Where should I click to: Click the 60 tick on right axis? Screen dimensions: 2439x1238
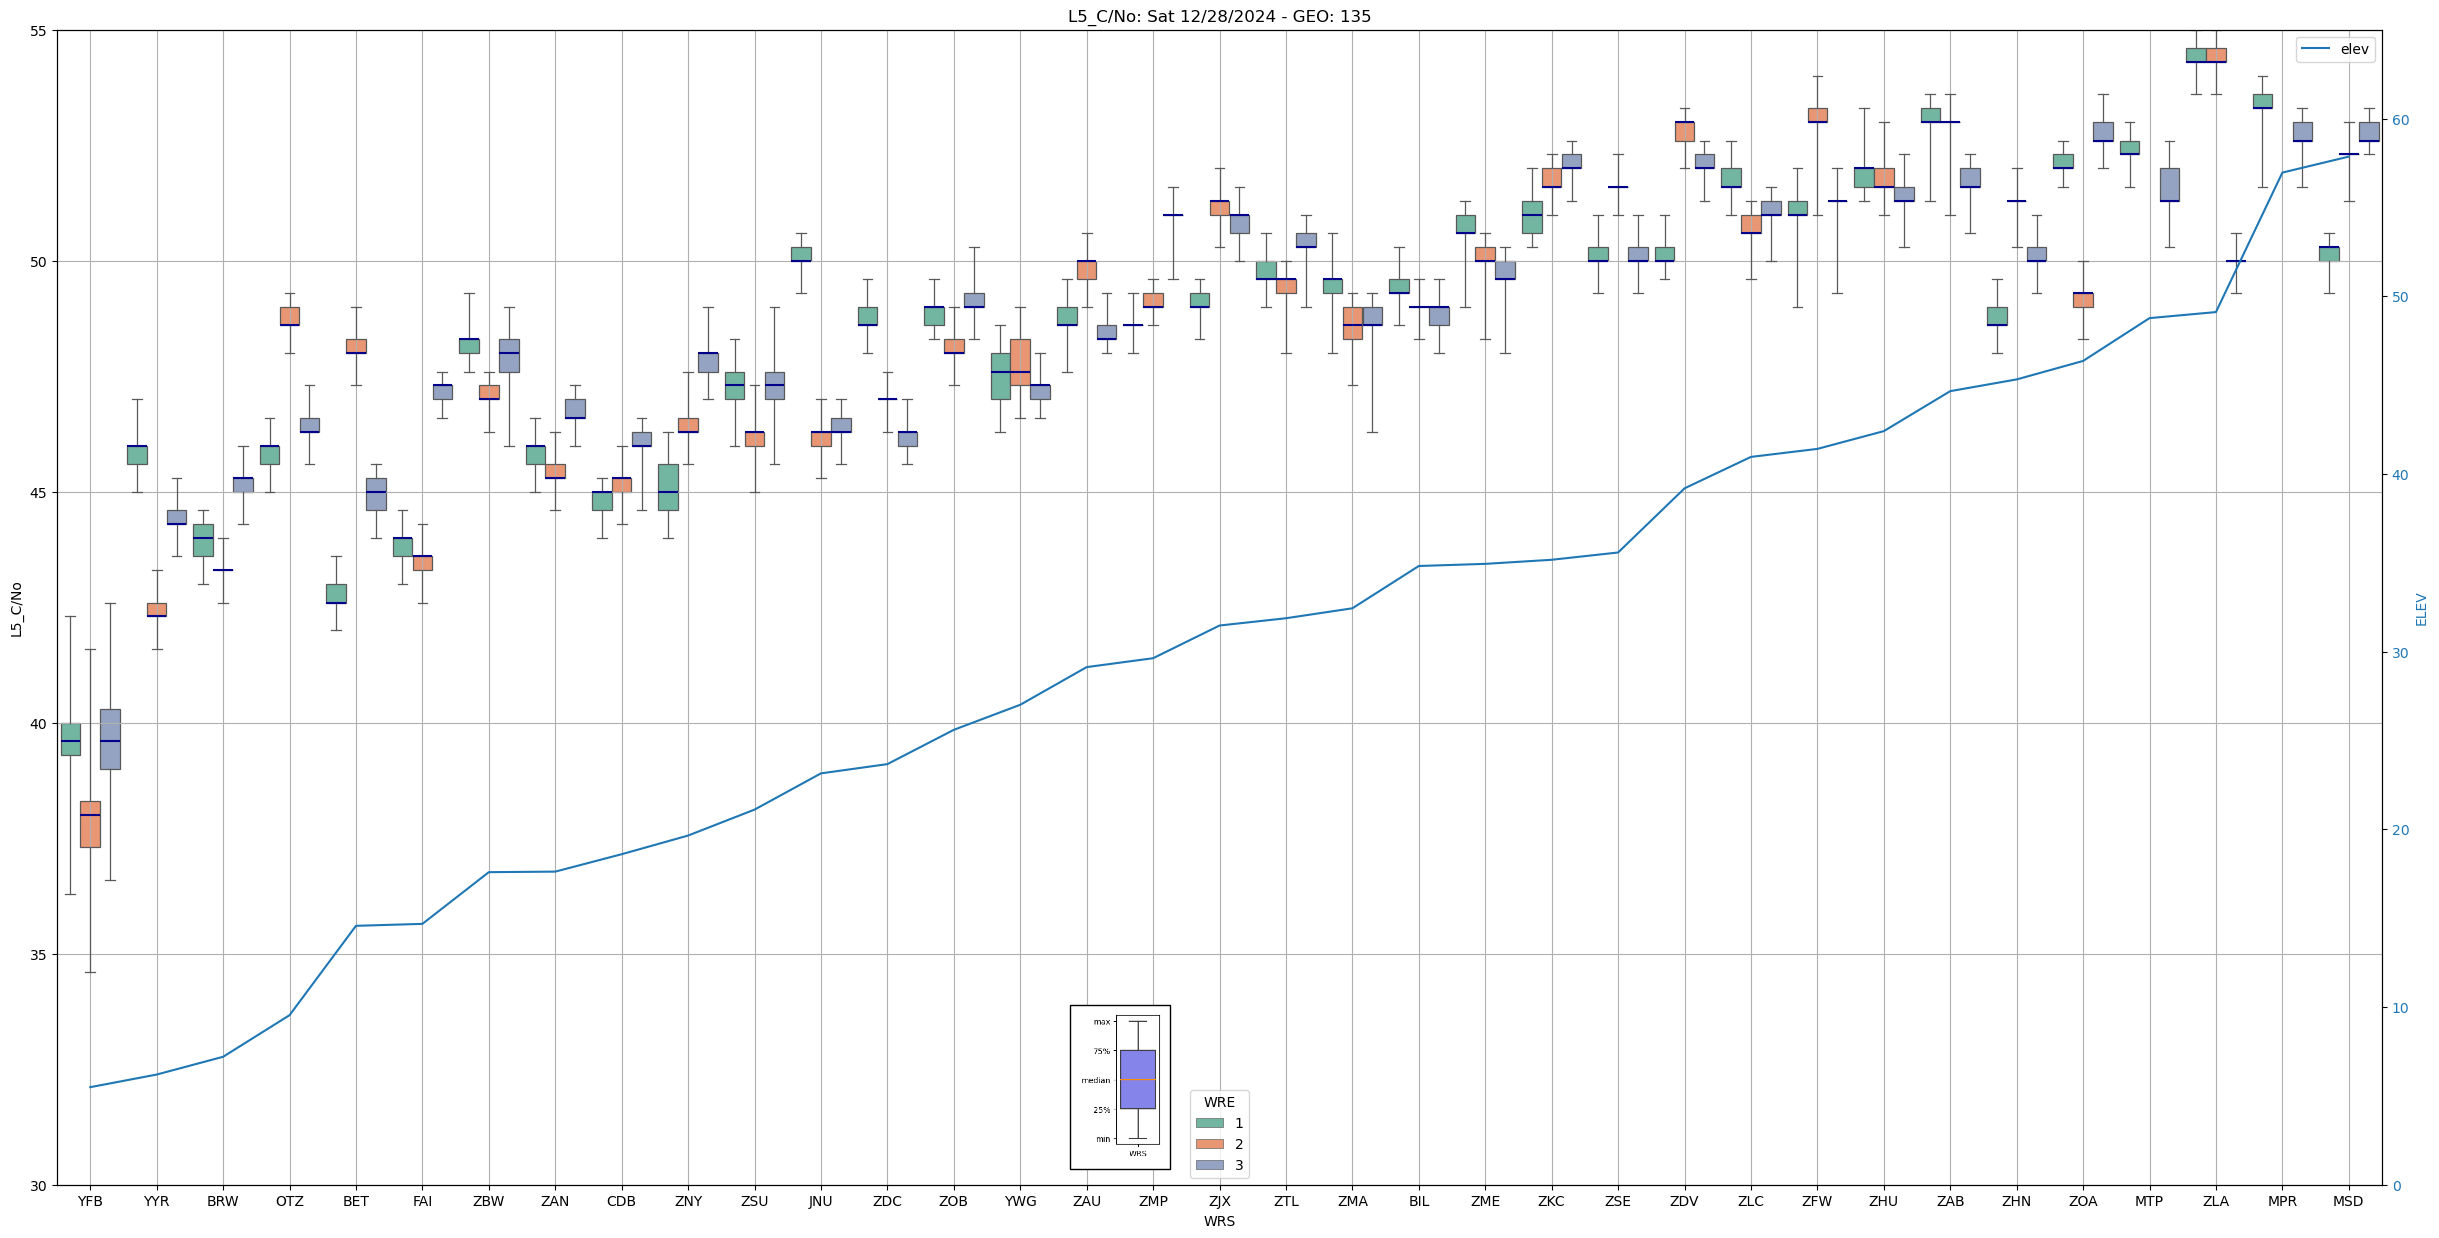point(2399,120)
